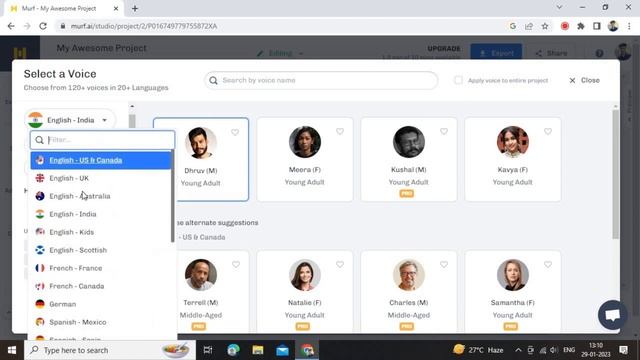Click the voice list vertical scrollbar
Image resolution: width=640 pixels, height=360 pixels.
(x=616, y=174)
